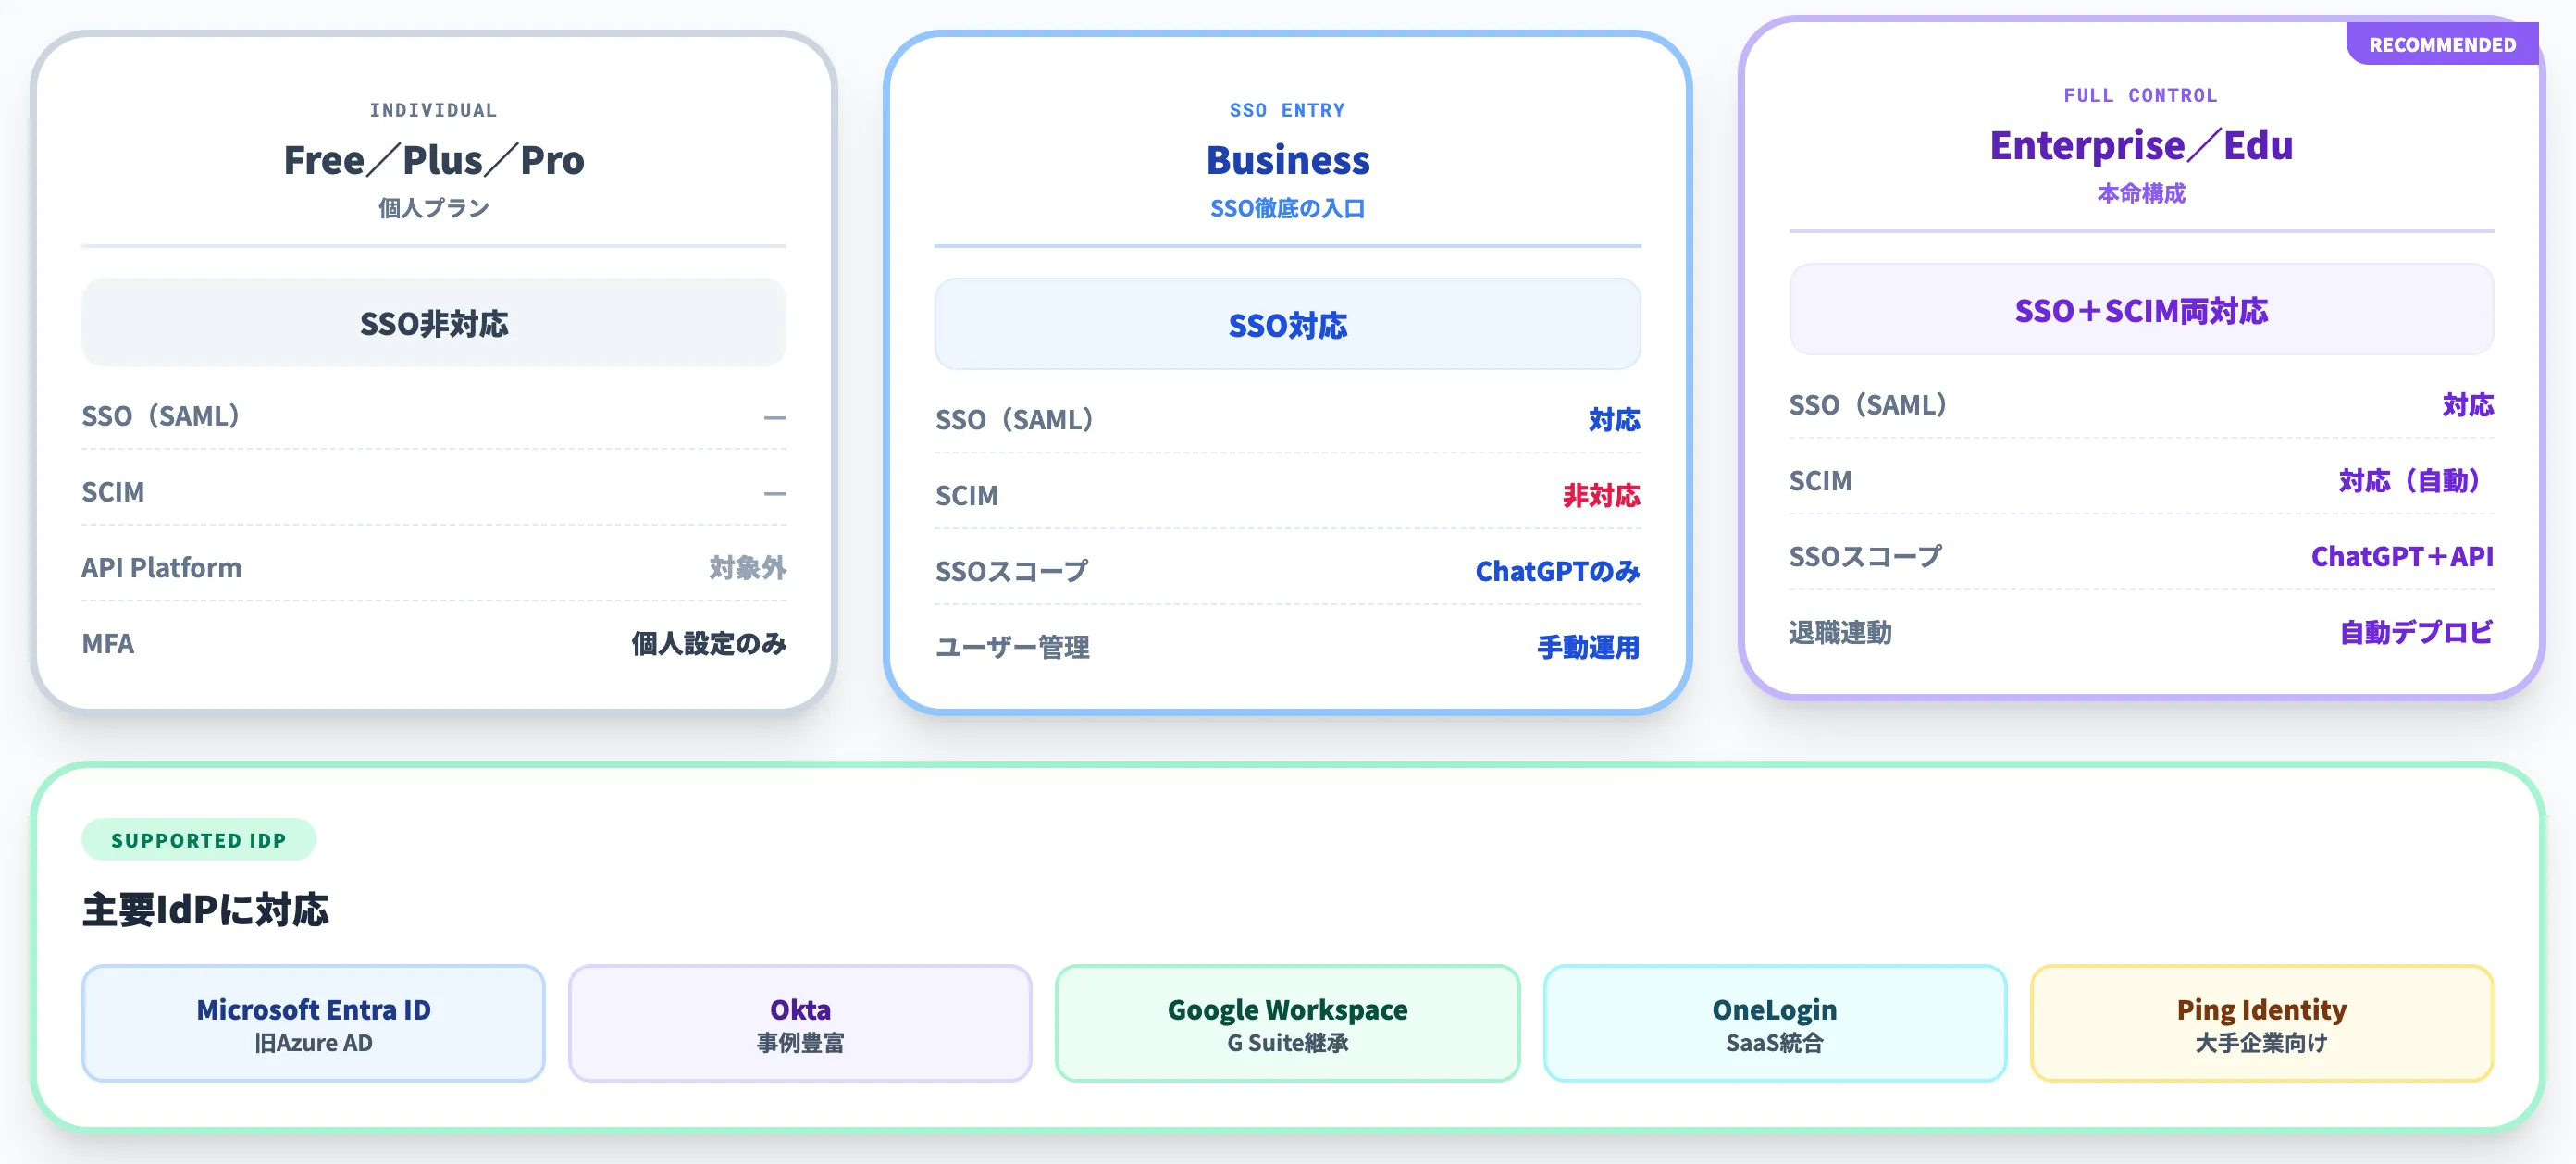Click the 対象外 value

748,567
